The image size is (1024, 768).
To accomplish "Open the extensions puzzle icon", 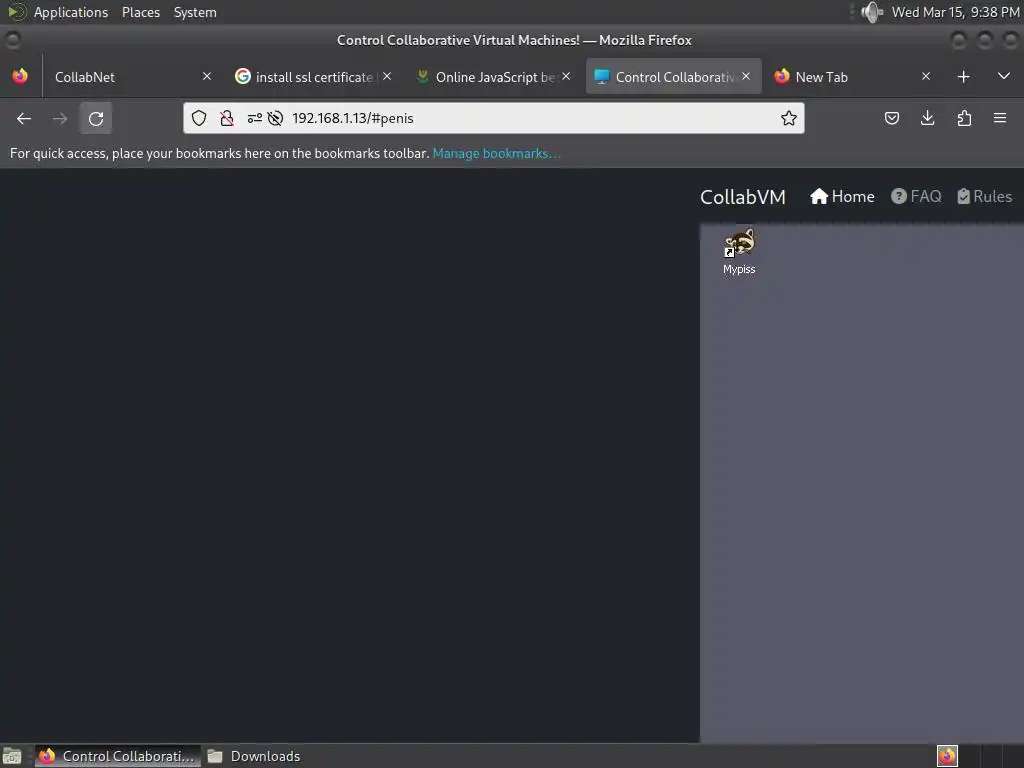I will [964, 118].
